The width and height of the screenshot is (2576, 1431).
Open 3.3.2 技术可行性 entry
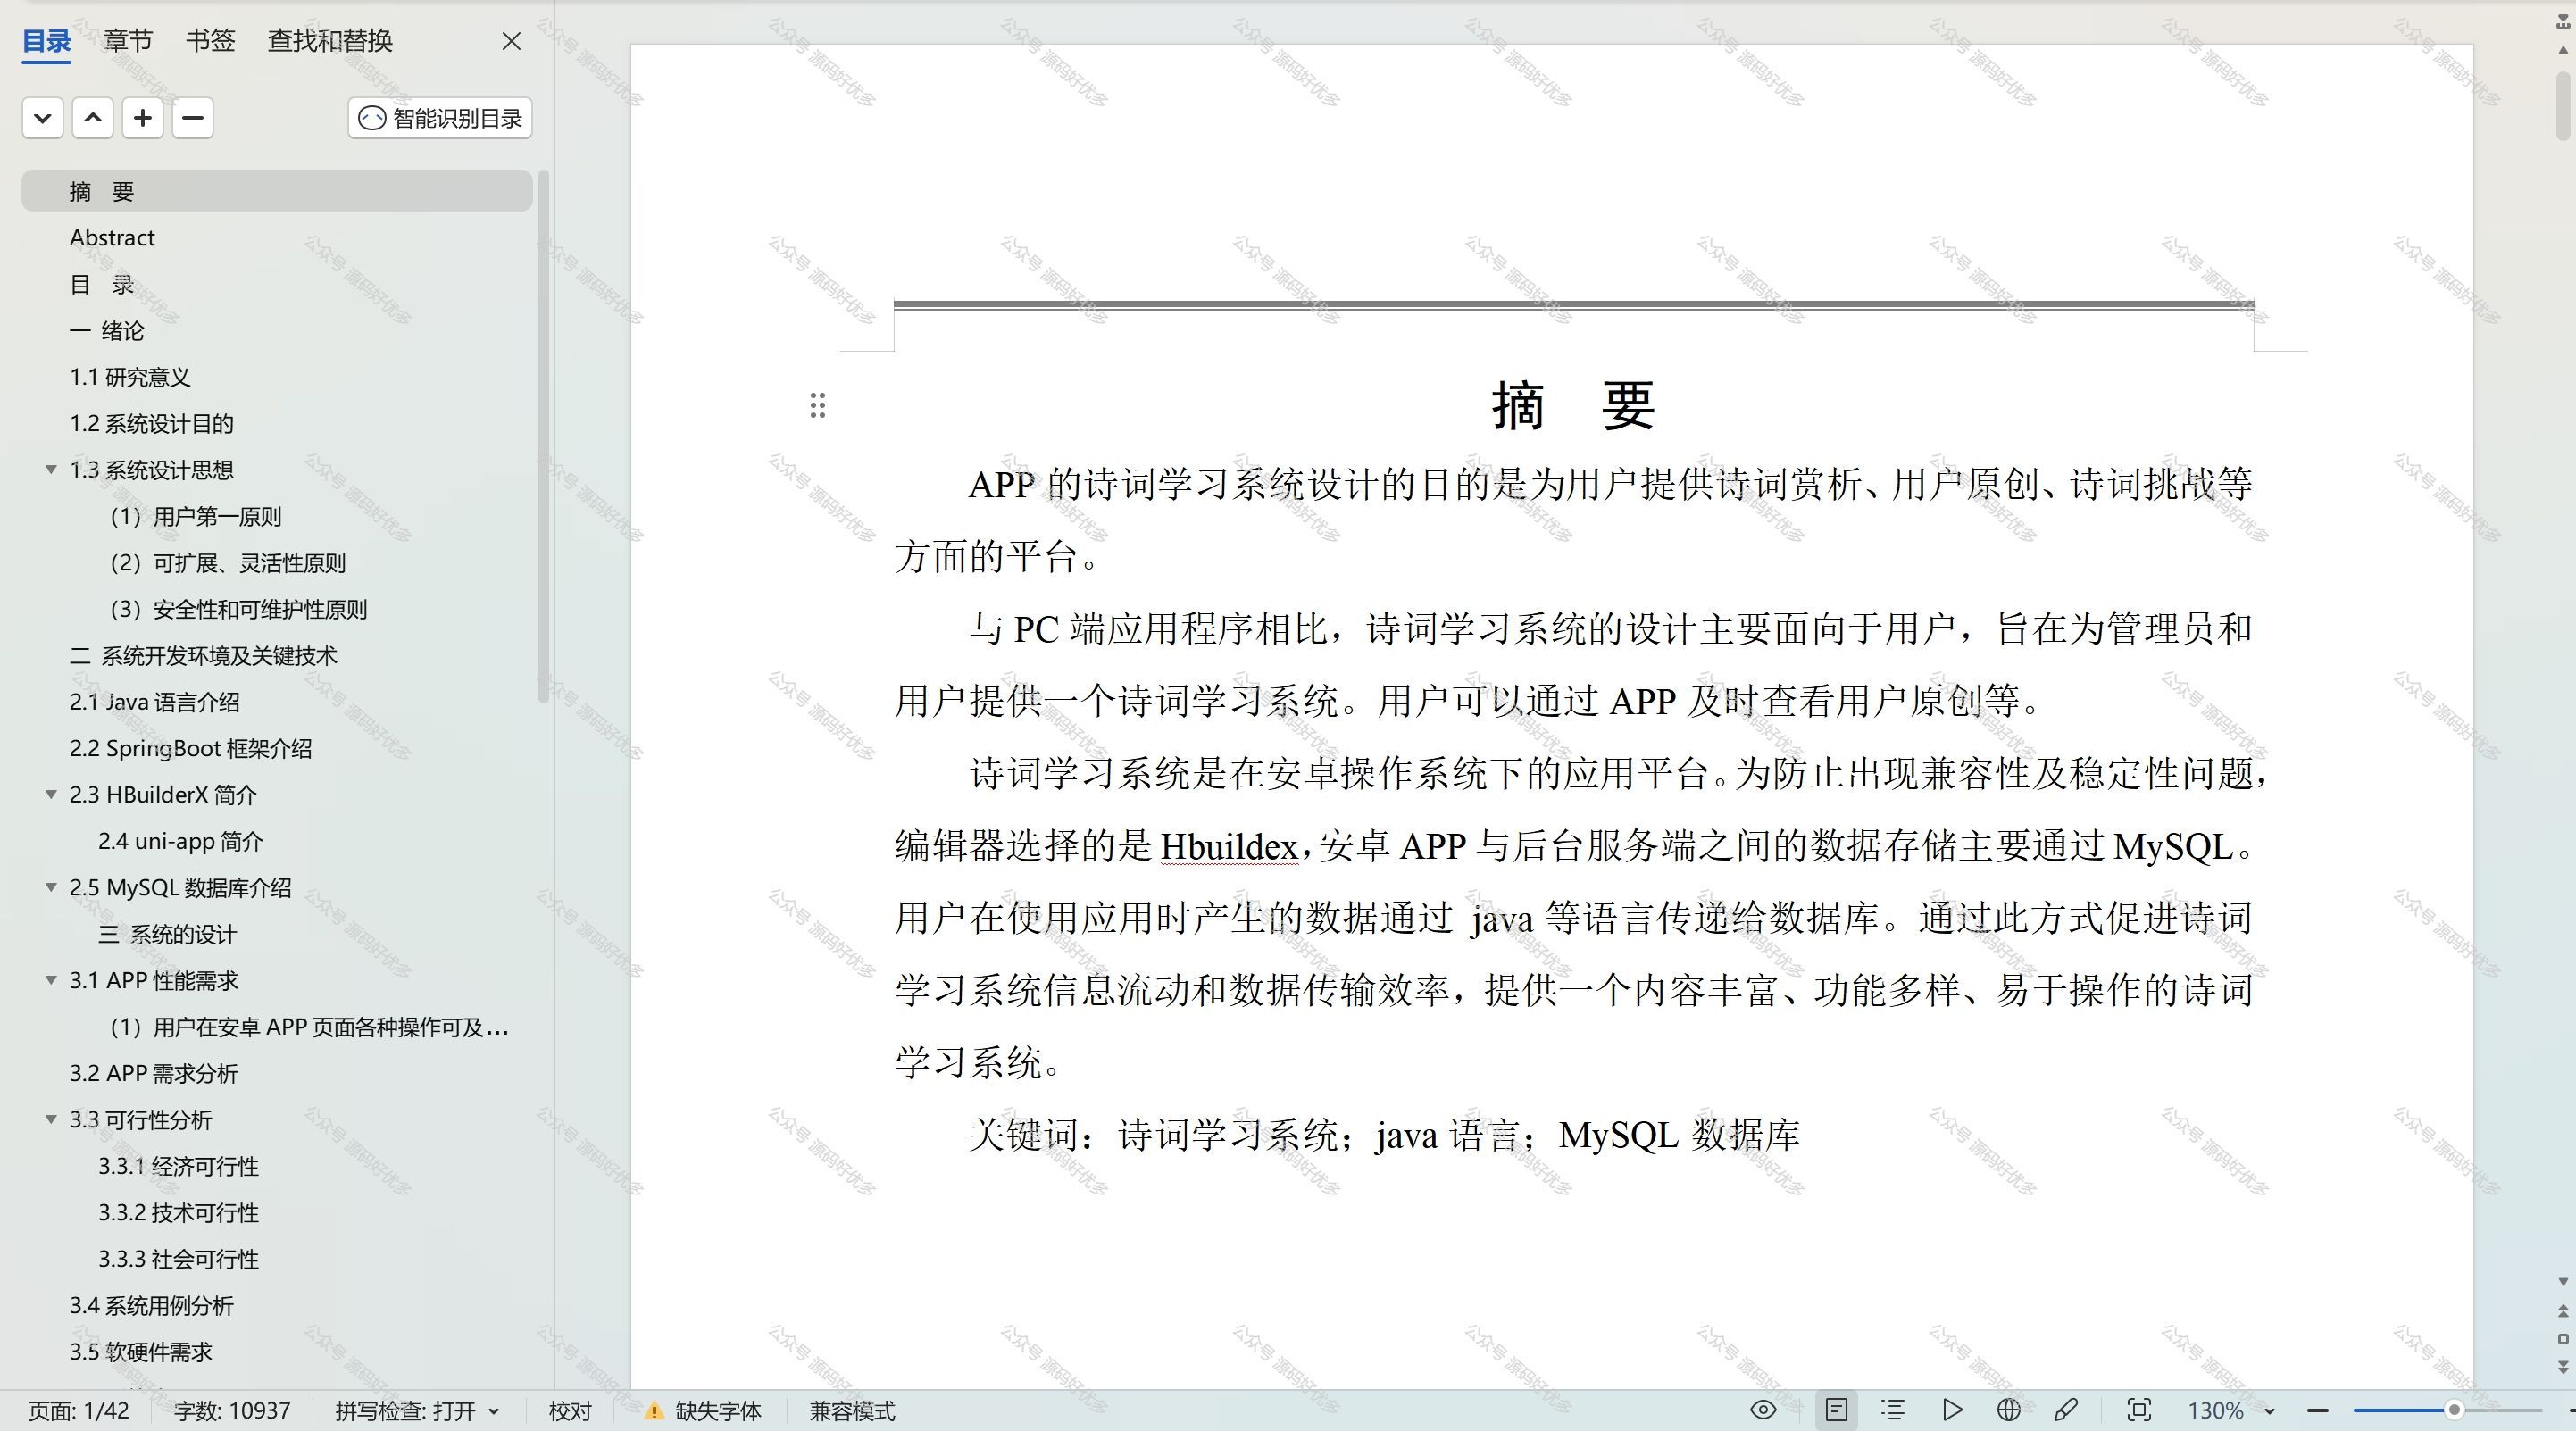click(x=277, y=1212)
